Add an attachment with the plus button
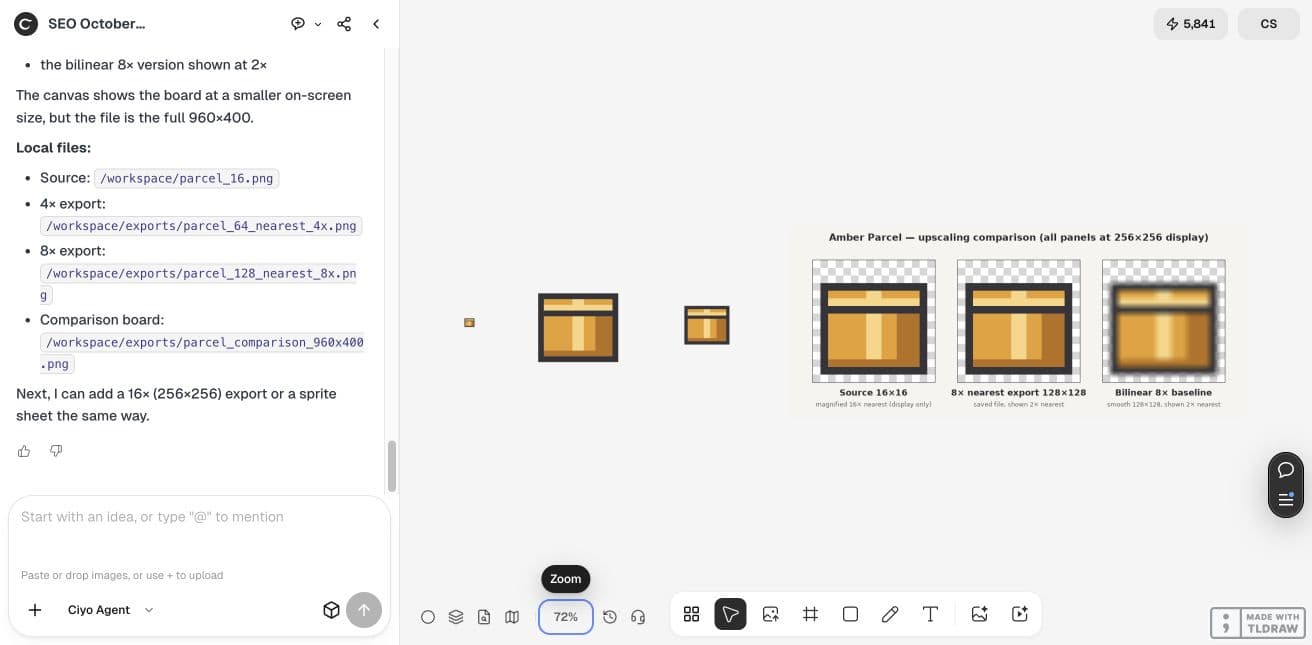The image size is (1312, 645). click(x=35, y=610)
